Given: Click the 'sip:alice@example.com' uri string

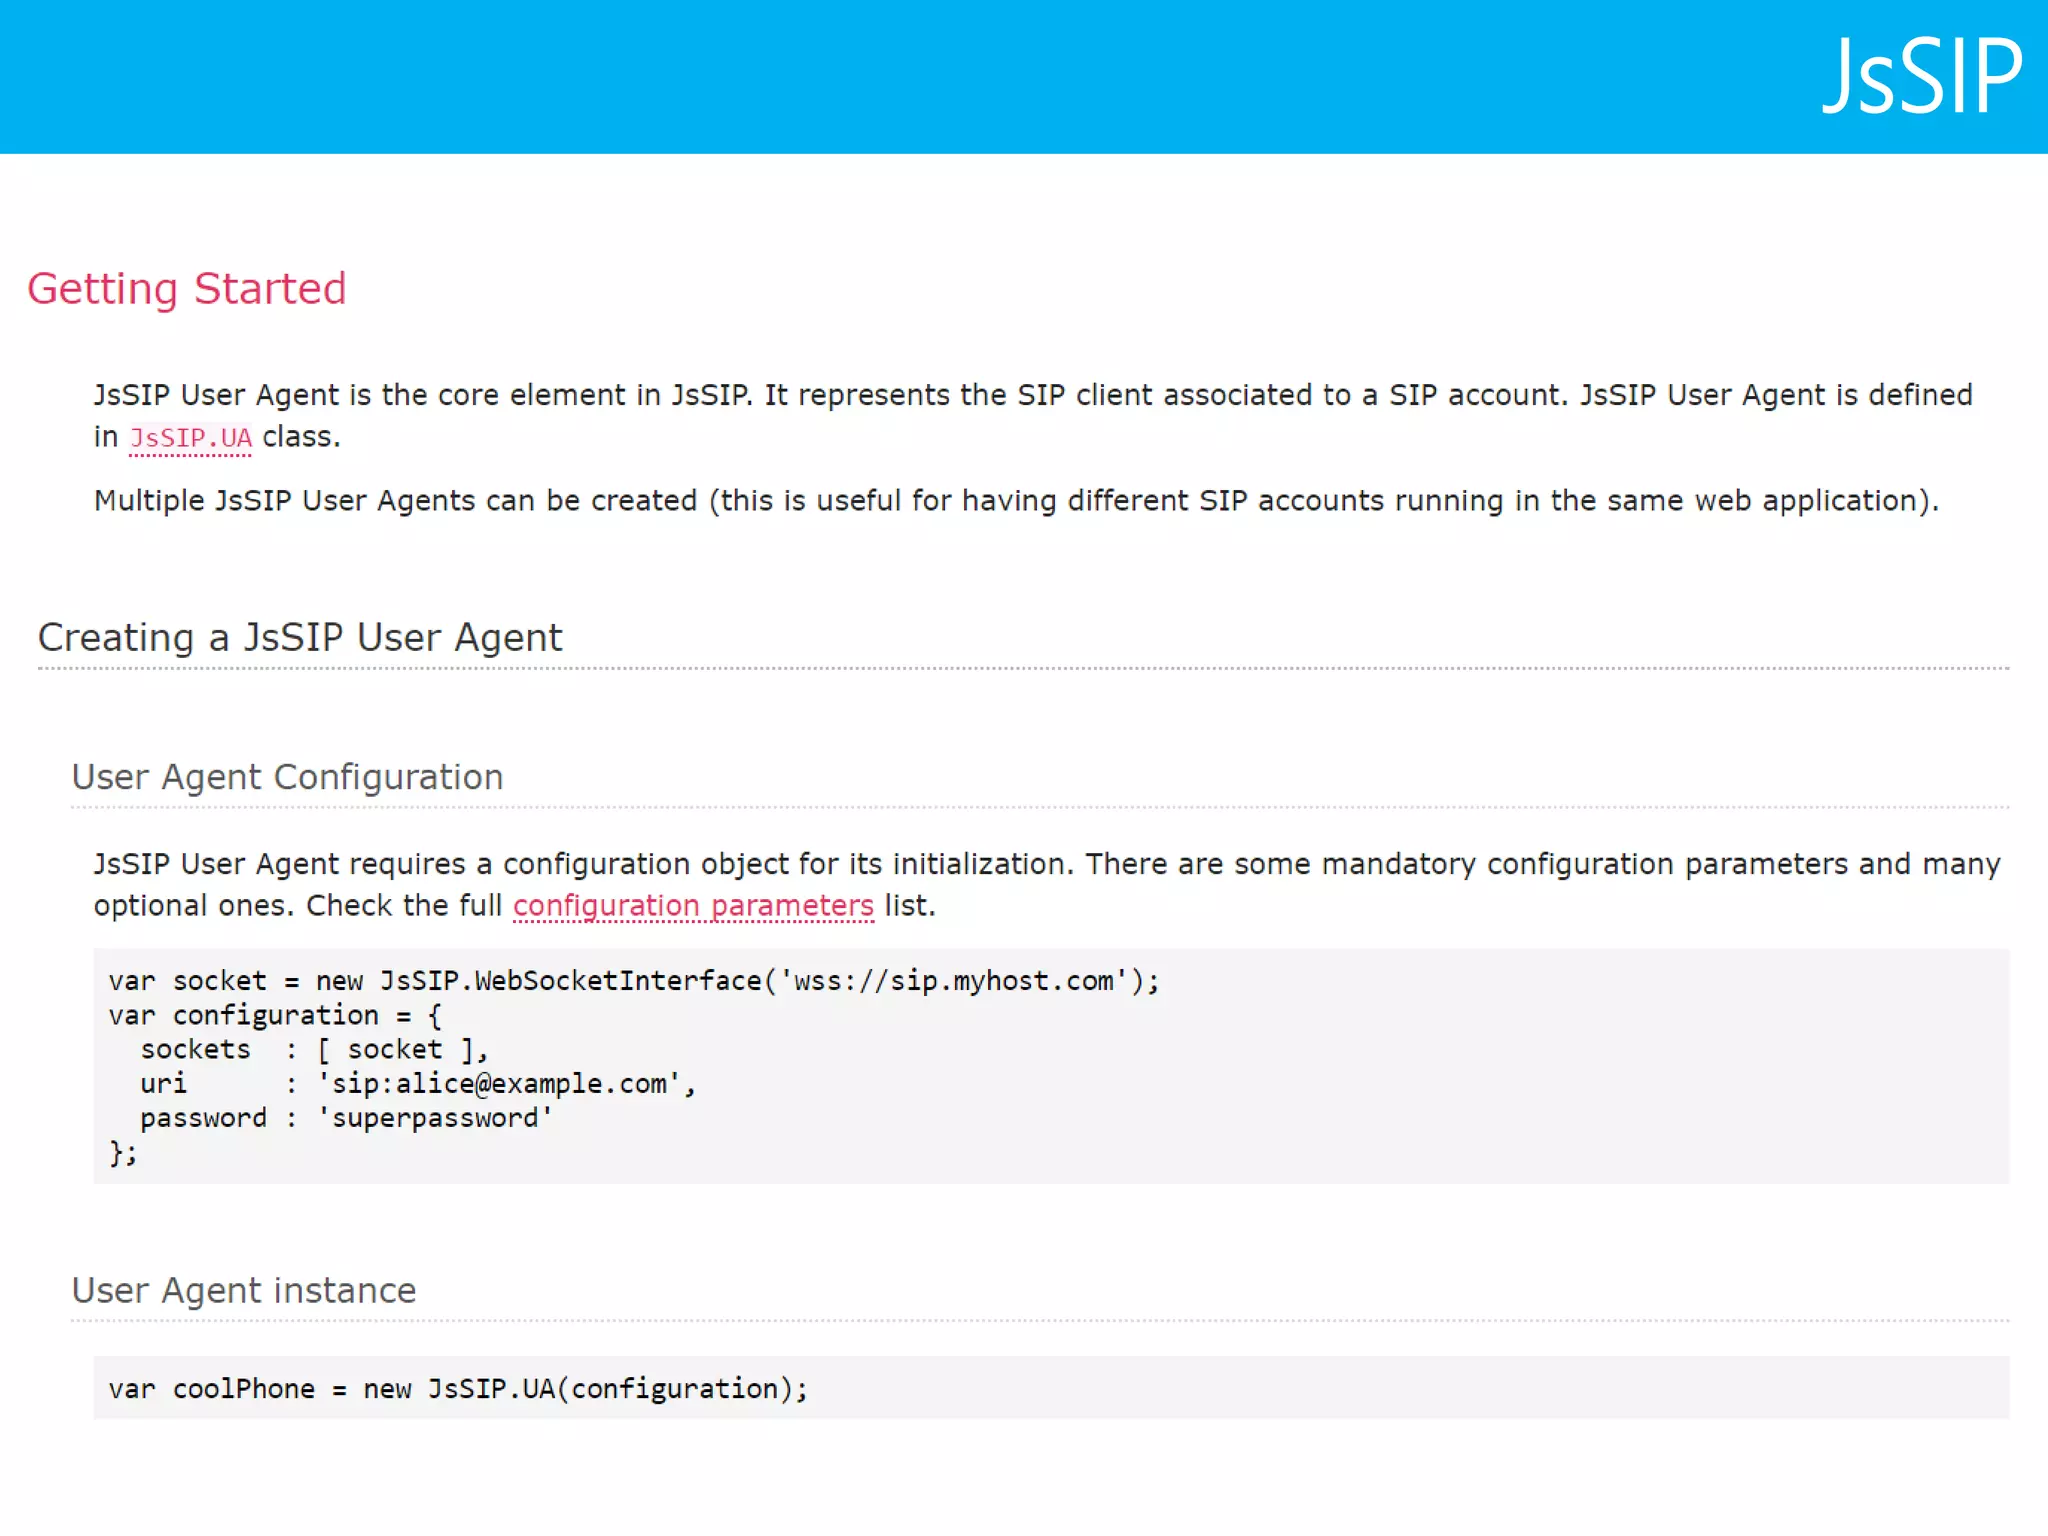Looking at the screenshot, I should pos(500,1084).
